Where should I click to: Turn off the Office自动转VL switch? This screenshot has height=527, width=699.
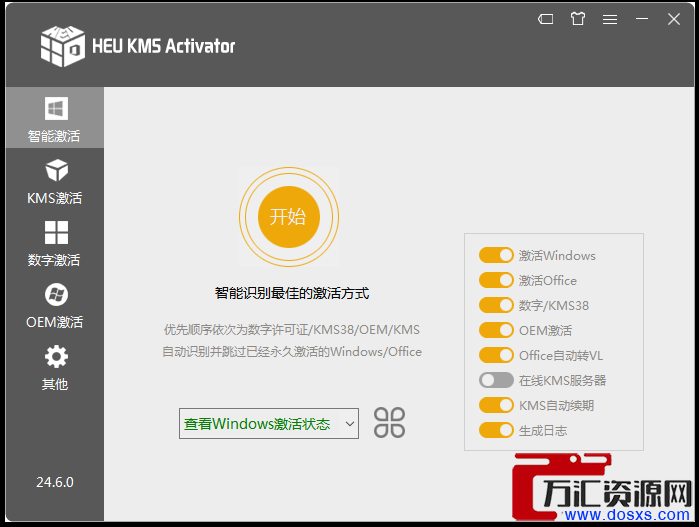(x=496, y=355)
